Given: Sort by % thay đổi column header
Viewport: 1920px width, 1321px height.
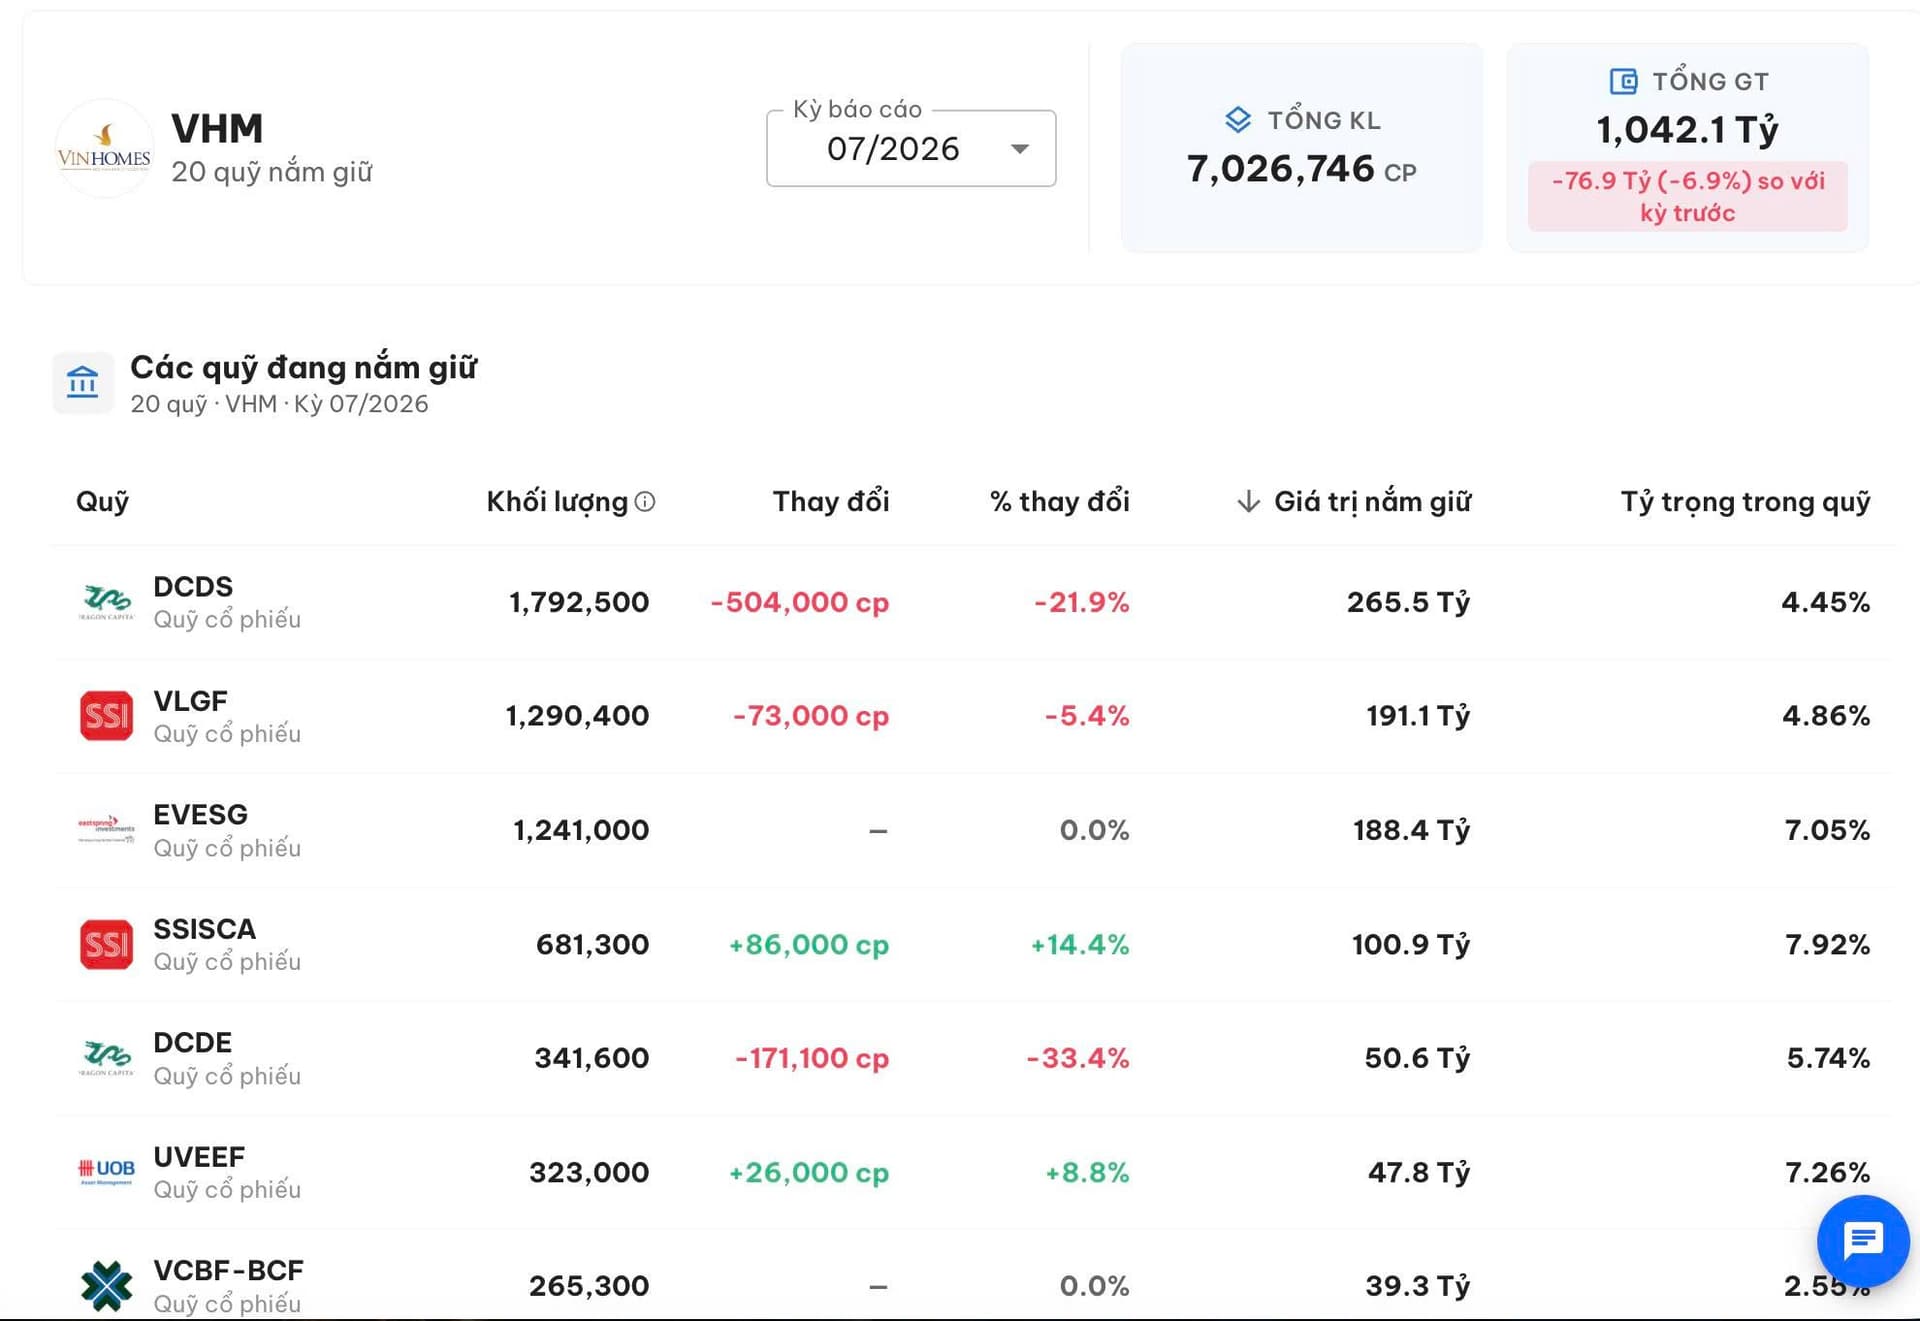Looking at the screenshot, I should point(1060,501).
